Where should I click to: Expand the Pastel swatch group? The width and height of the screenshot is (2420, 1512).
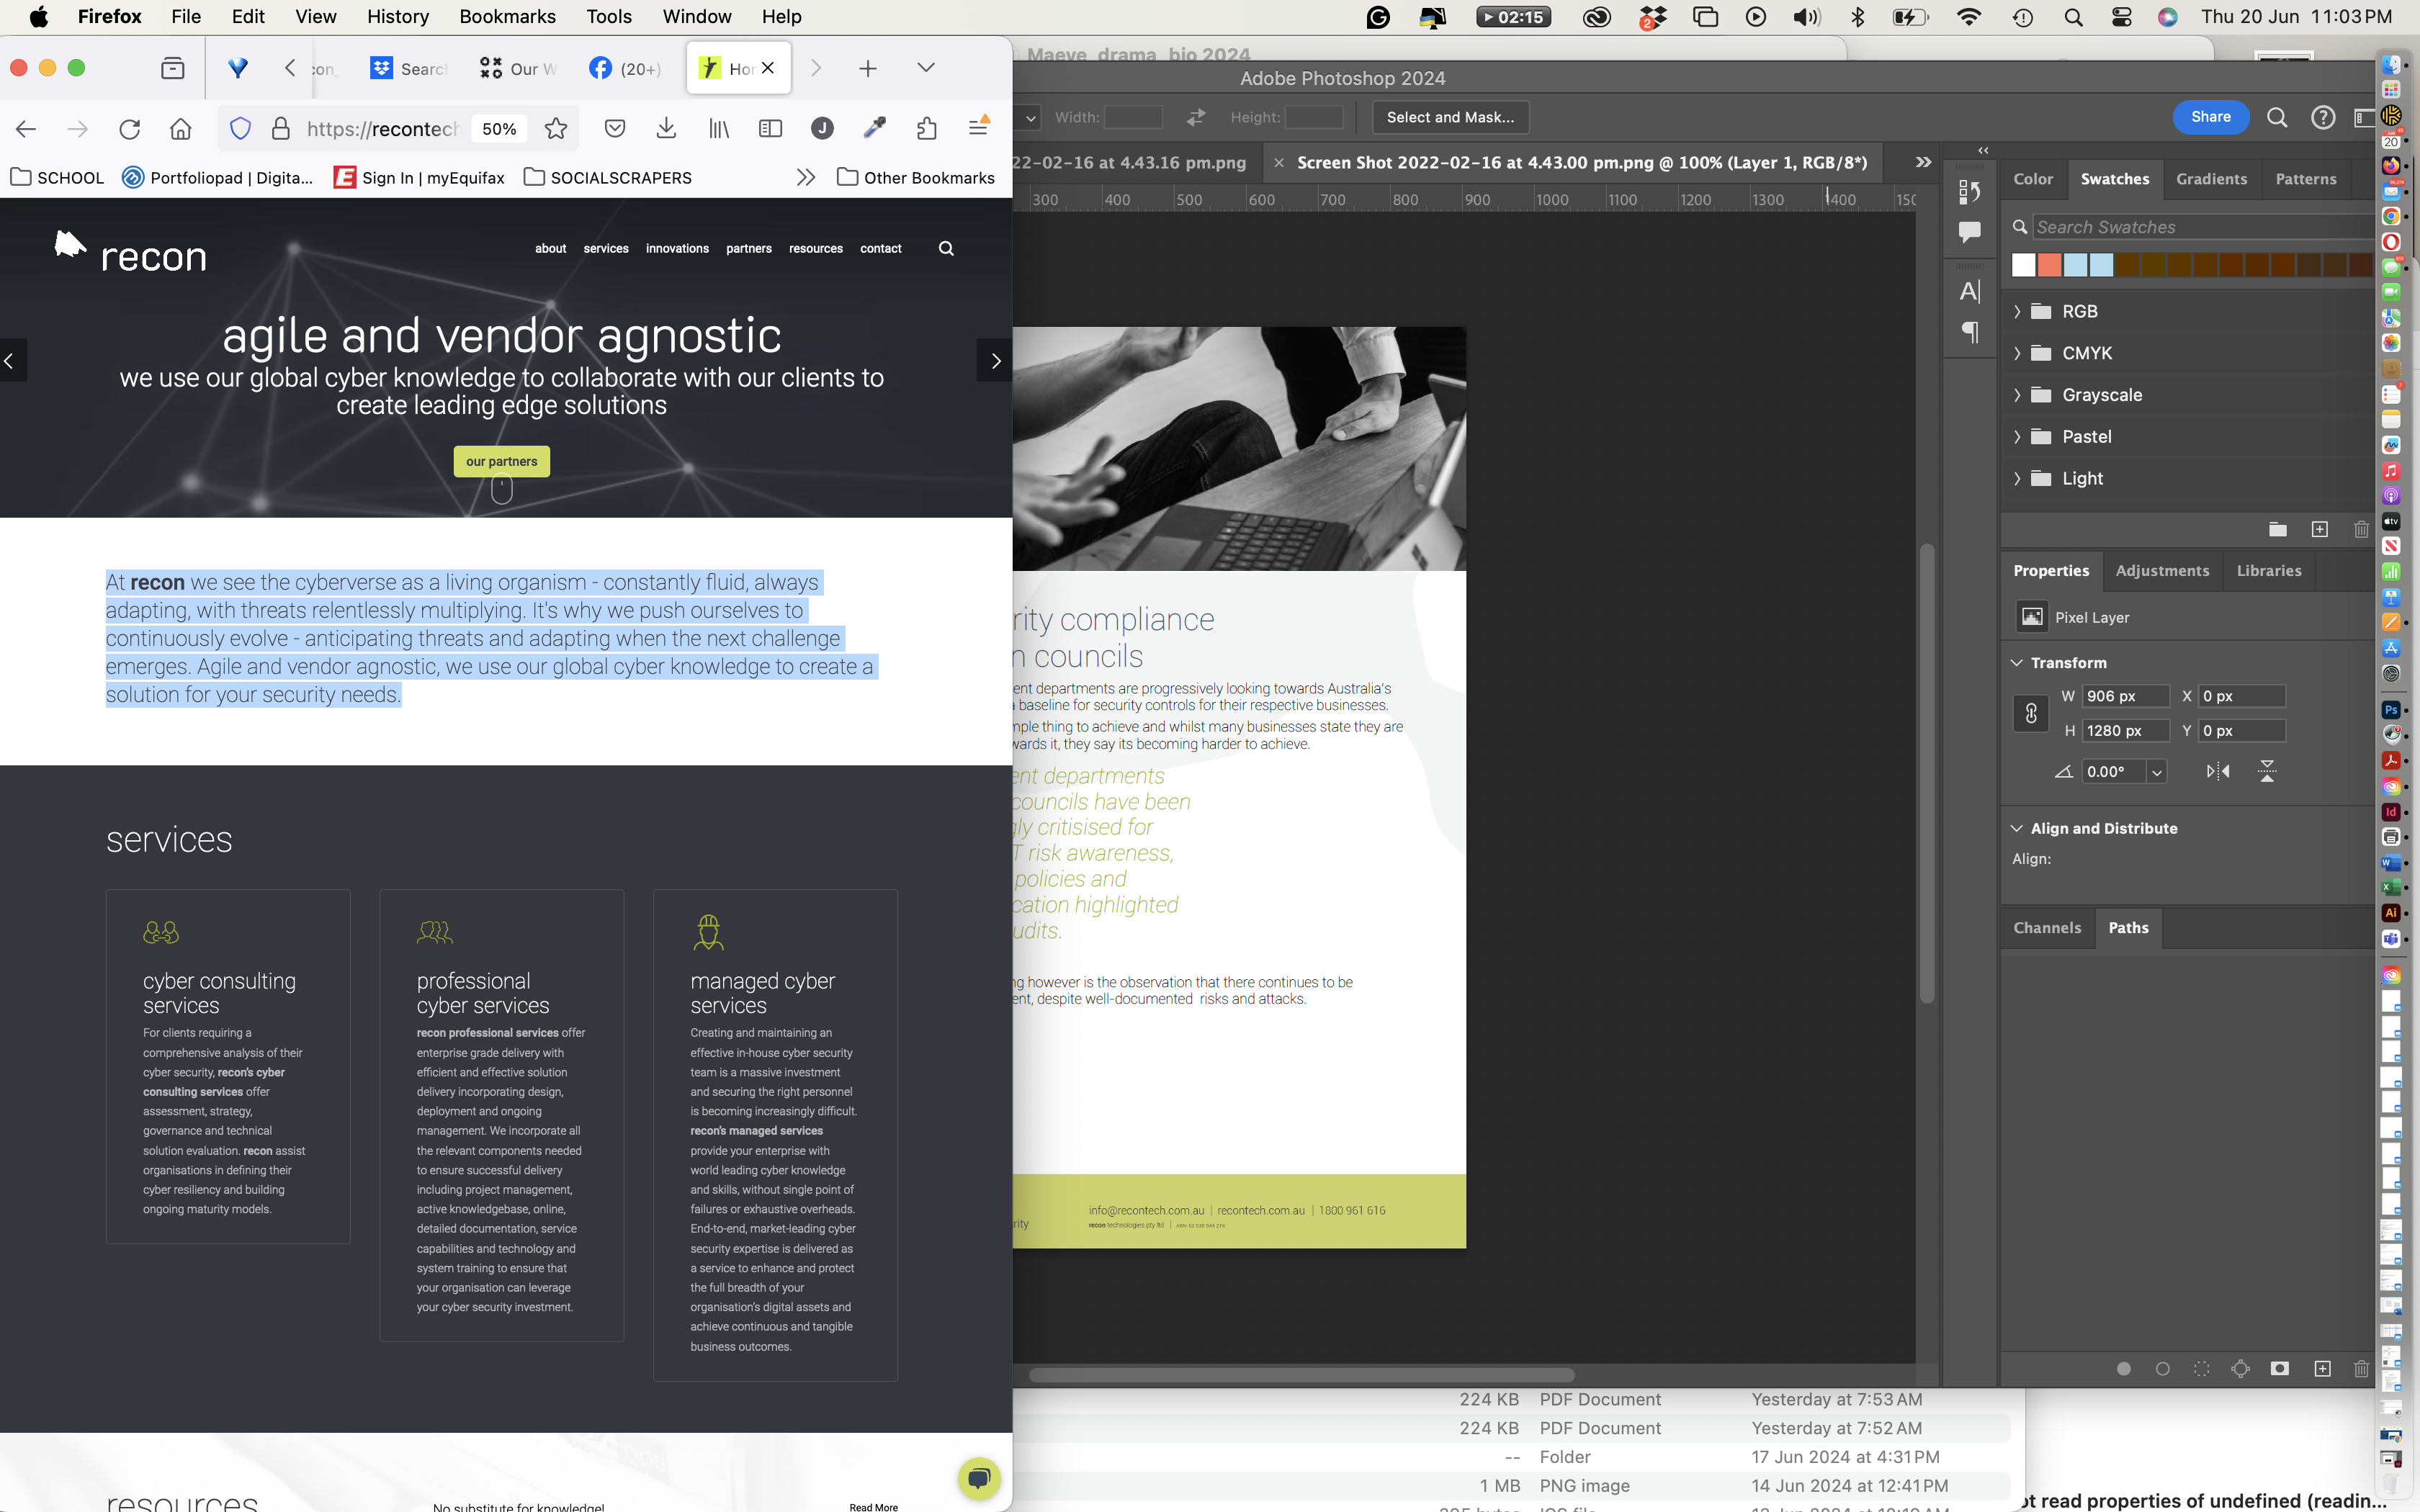(2017, 437)
